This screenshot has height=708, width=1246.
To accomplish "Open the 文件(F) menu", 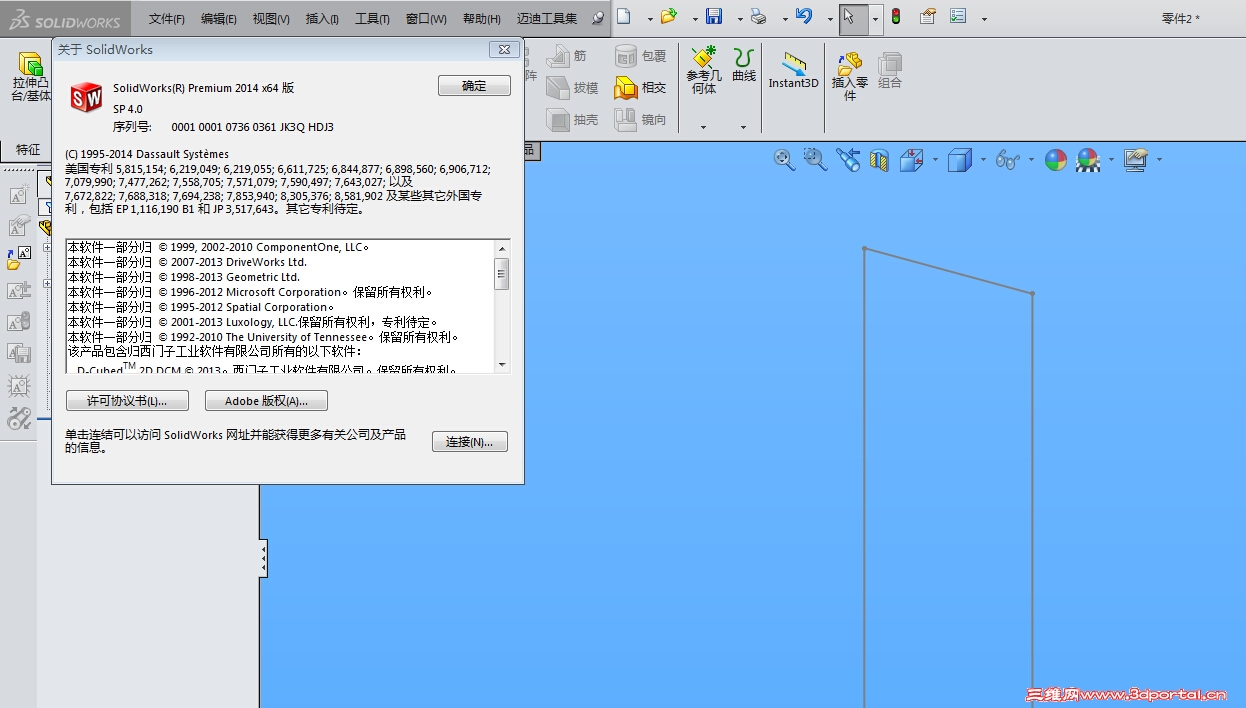I will 166,19.
